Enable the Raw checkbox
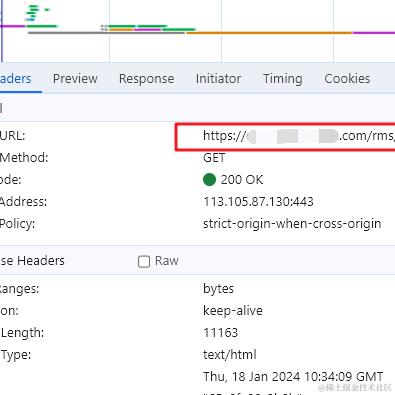 click(x=144, y=261)
